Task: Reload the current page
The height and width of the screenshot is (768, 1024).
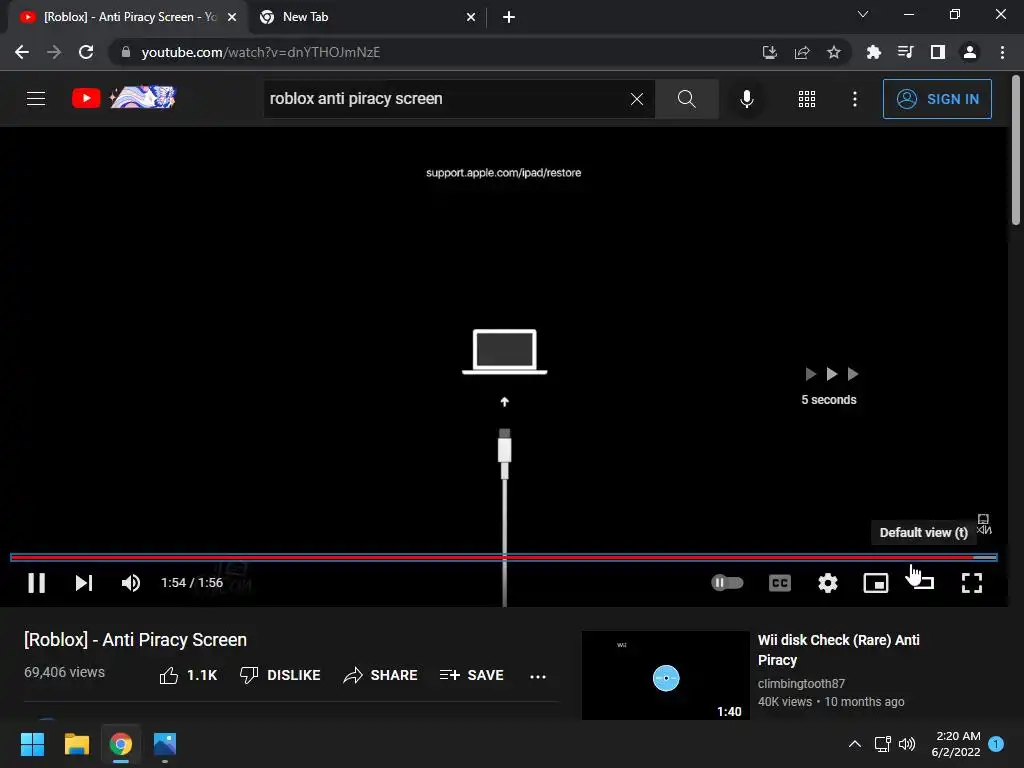Action: [86, 52]
